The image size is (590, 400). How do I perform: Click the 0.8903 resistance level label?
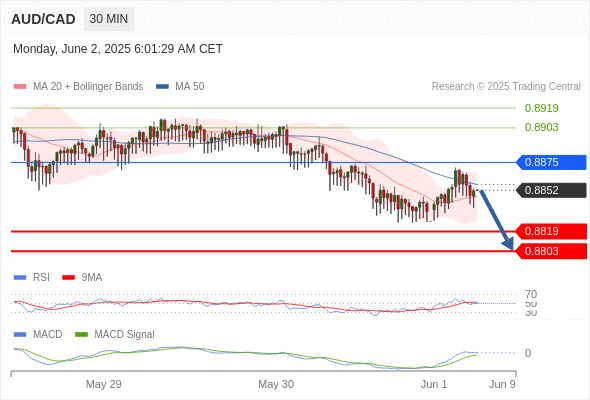541,127
